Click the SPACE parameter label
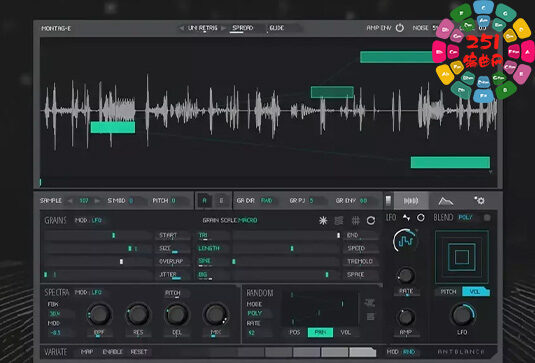The height and width of the screenshot is (363, 535). pos(356,274)
